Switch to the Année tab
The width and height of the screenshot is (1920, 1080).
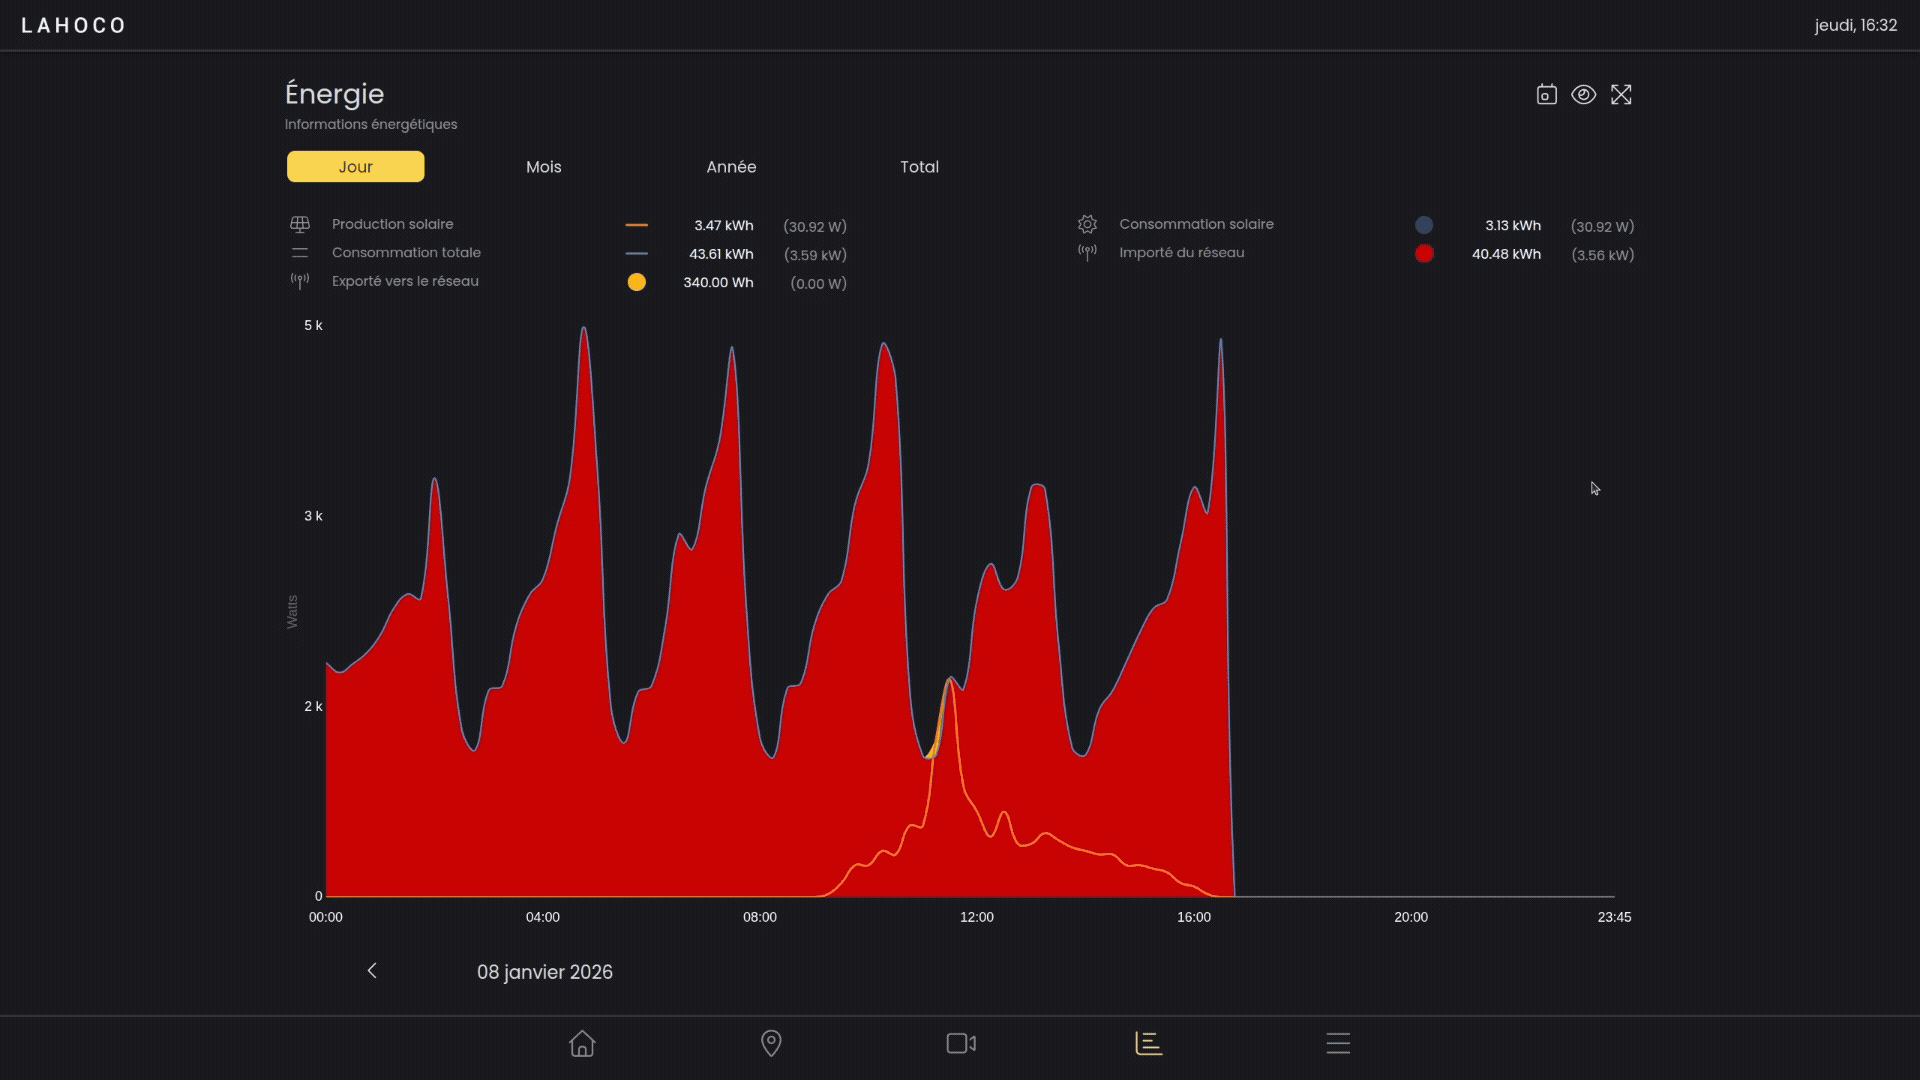pos(731,167)
